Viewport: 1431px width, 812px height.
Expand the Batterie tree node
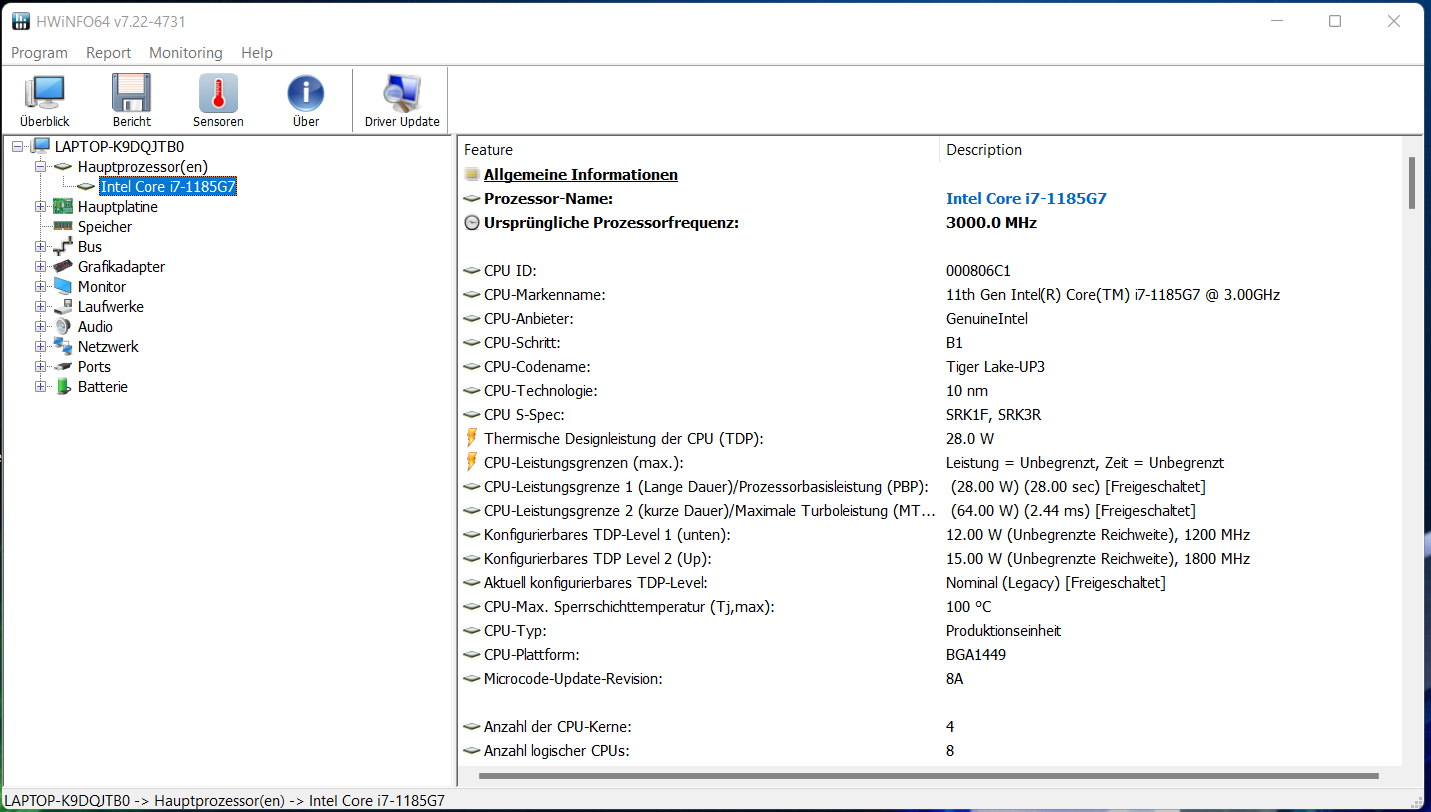point(40,387)
